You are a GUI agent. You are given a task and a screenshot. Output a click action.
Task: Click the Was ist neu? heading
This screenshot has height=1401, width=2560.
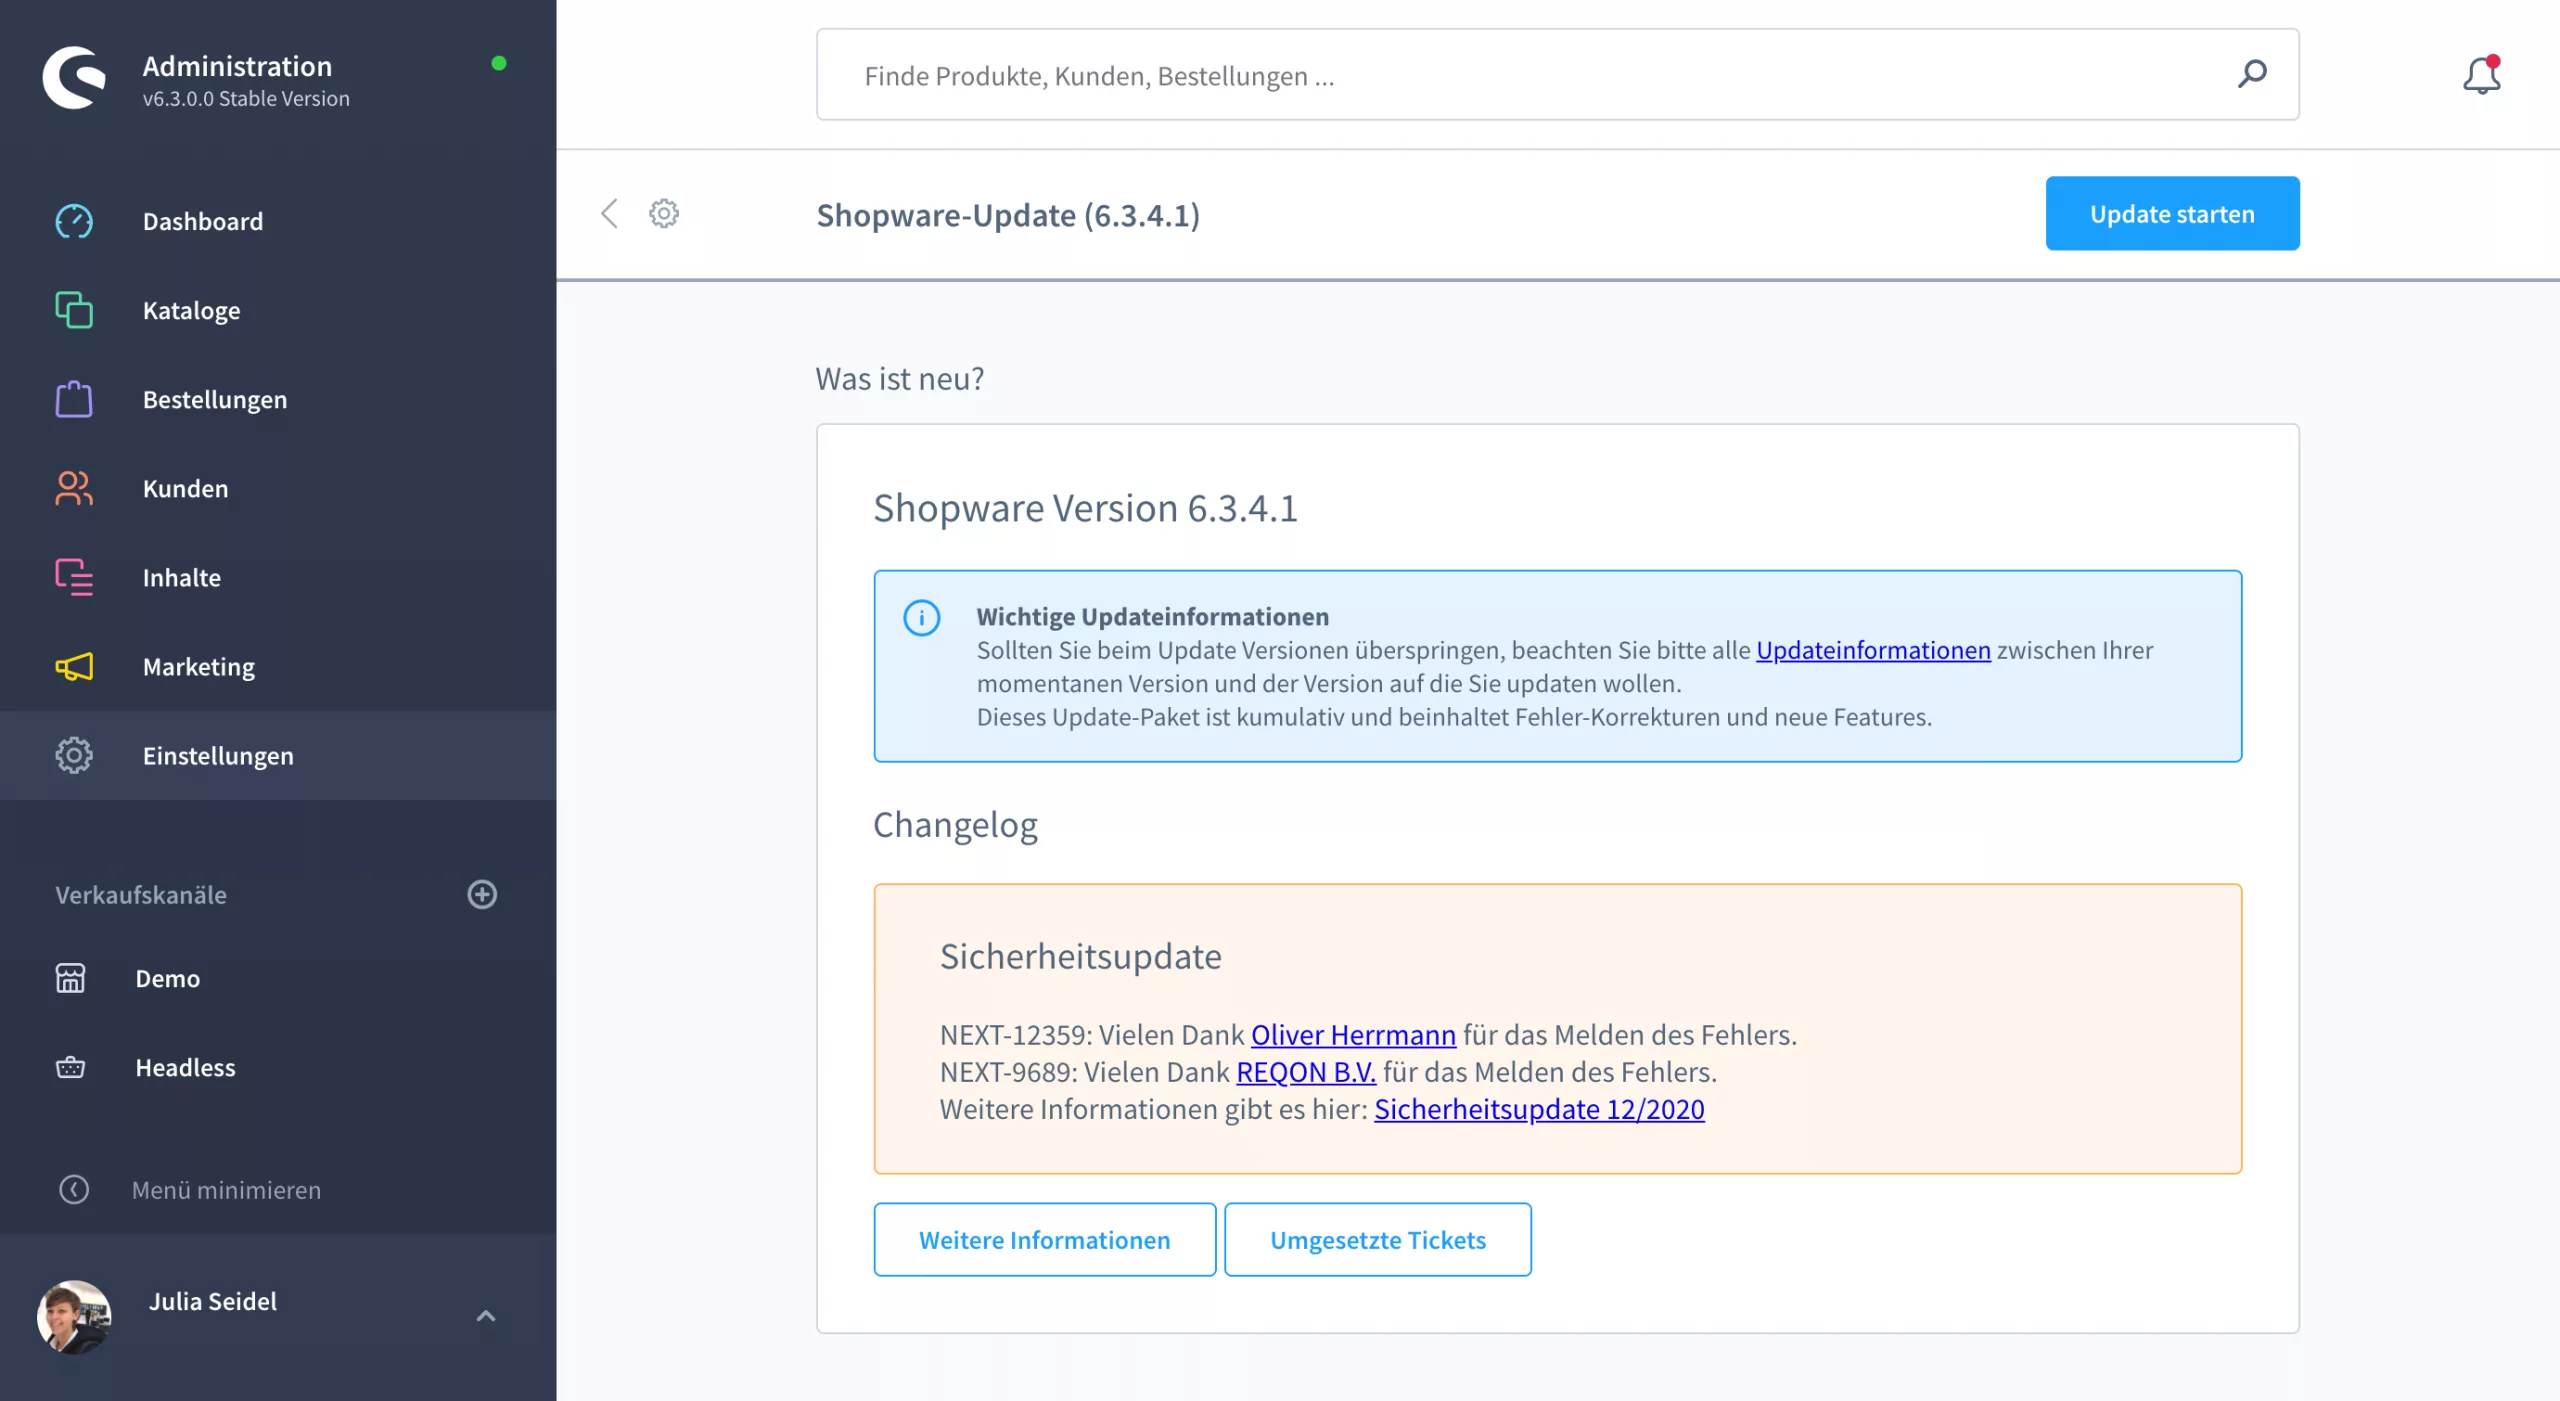coord(900,379)
